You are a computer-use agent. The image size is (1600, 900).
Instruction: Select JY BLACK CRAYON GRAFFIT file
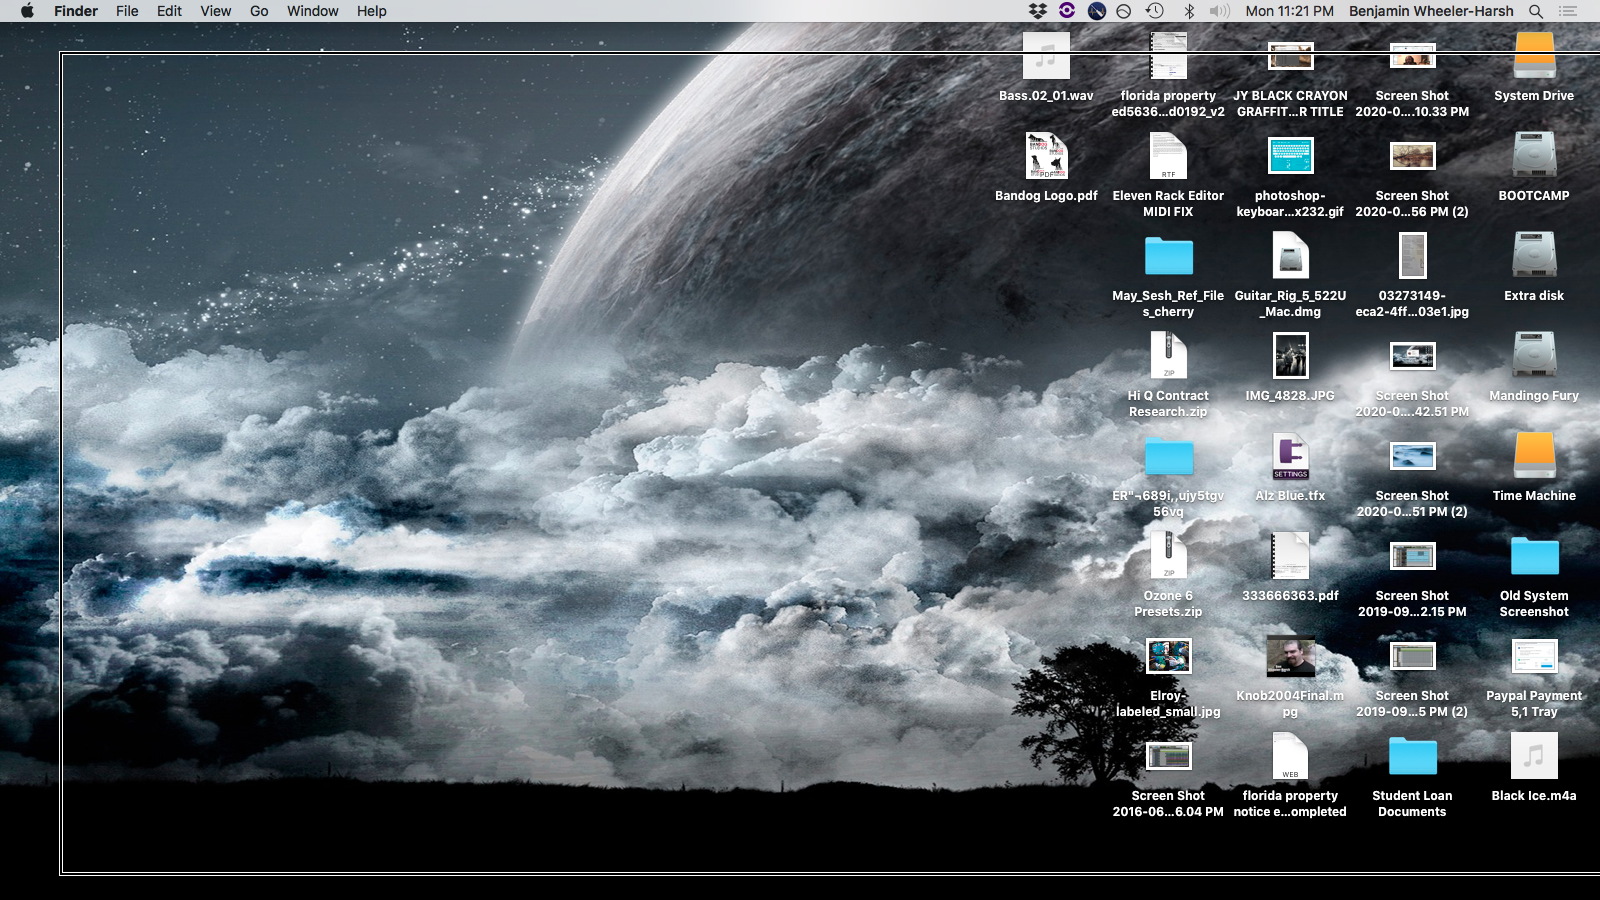pos(1290,56)
